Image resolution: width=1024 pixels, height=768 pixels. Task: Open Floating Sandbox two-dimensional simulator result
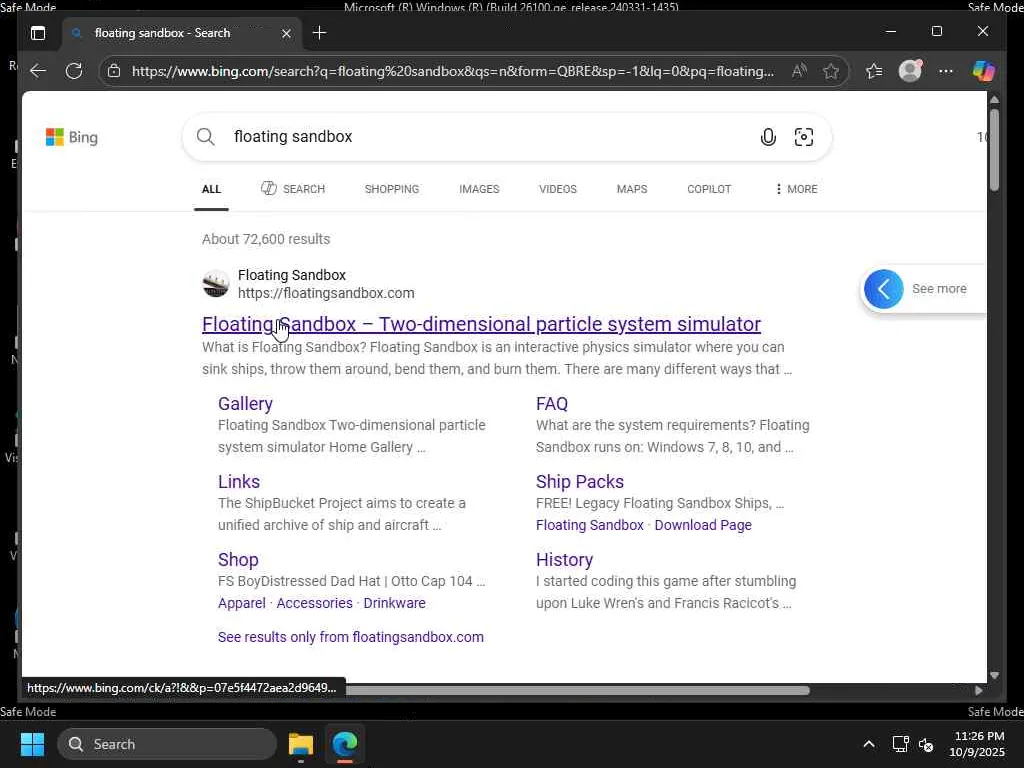[481, 324]
